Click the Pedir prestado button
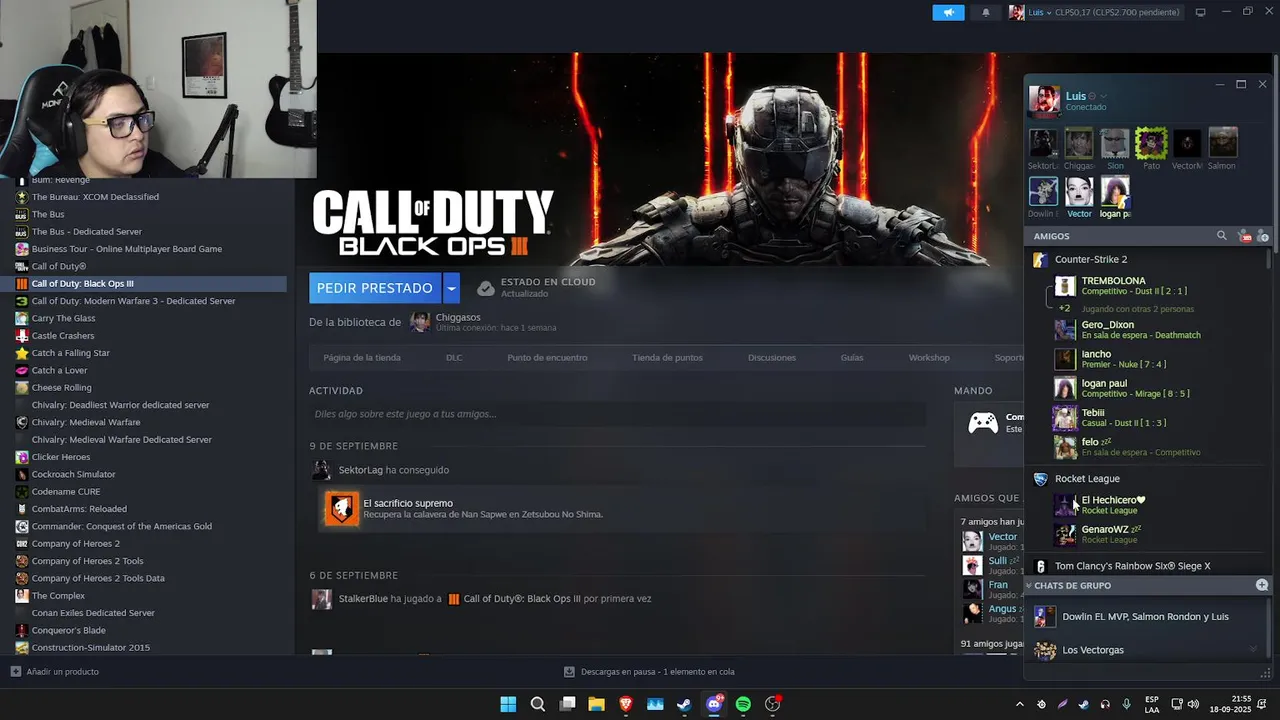The image size is (1280, 720). click(375, 288)
